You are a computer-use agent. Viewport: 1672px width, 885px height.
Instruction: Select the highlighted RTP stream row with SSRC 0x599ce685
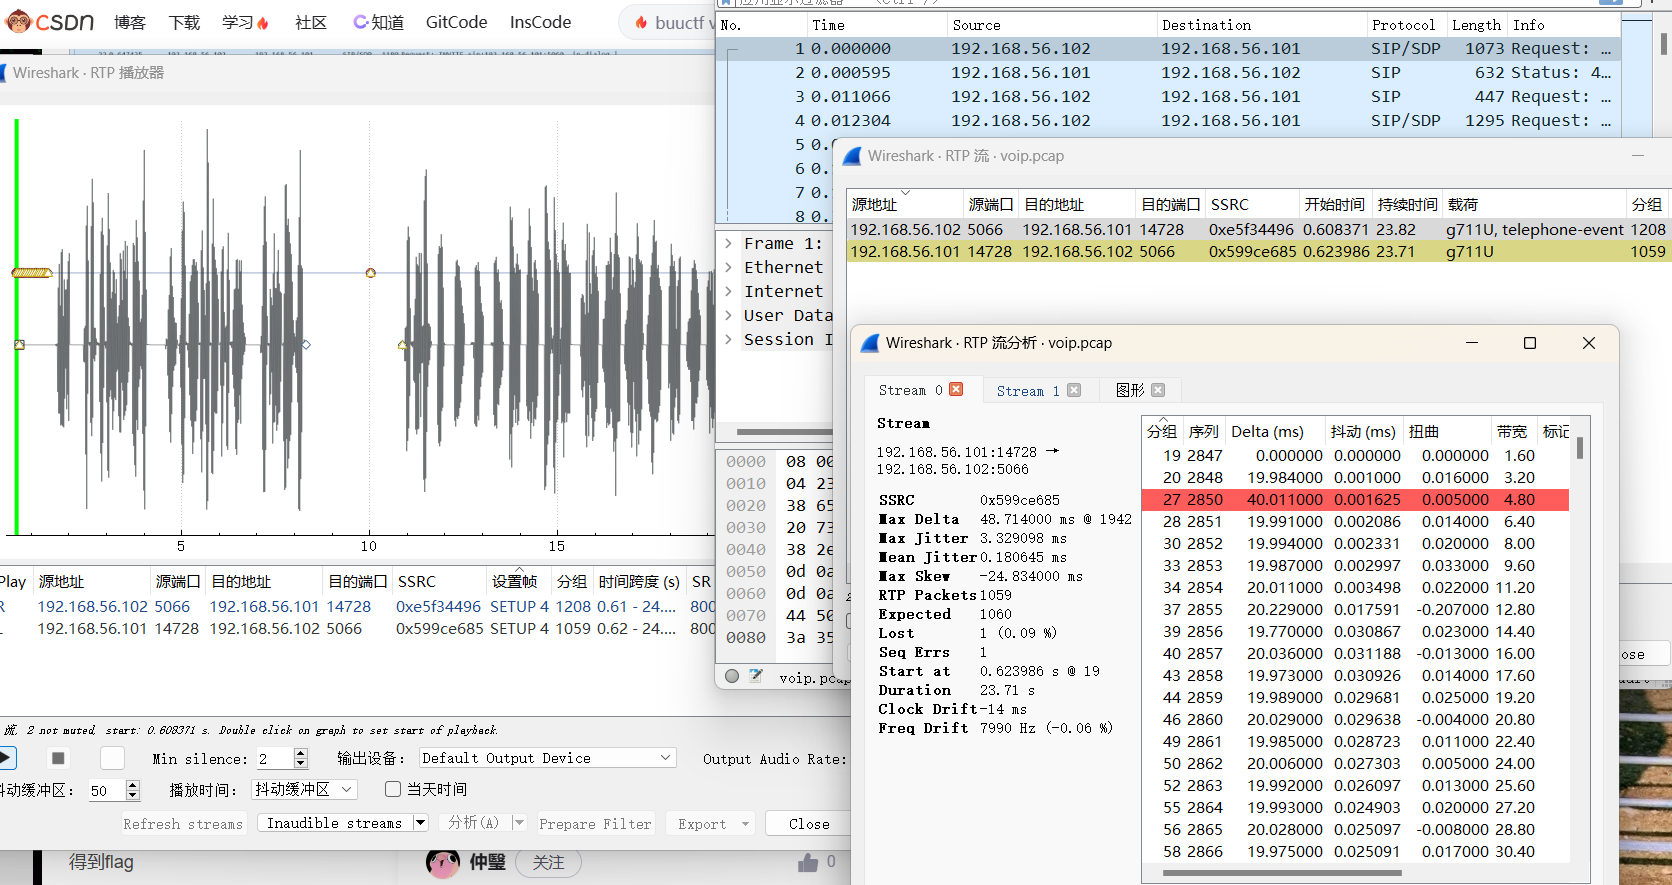[x=1257, y=251]
